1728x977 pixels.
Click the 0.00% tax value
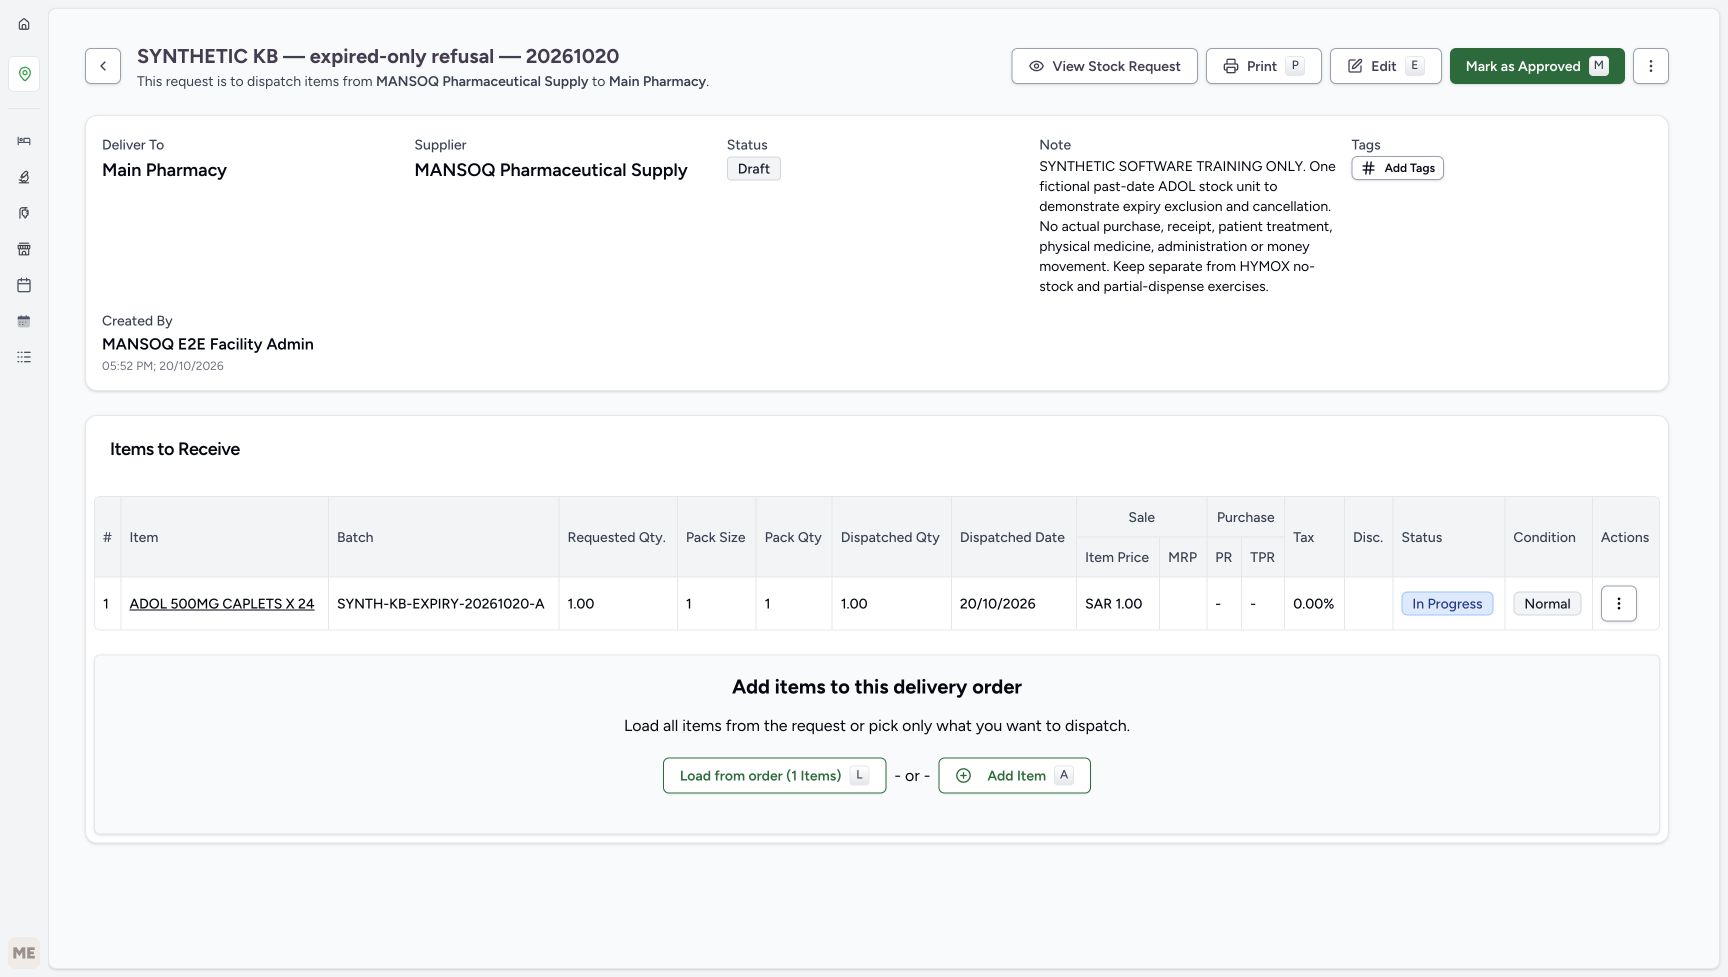coord(1313,604)
